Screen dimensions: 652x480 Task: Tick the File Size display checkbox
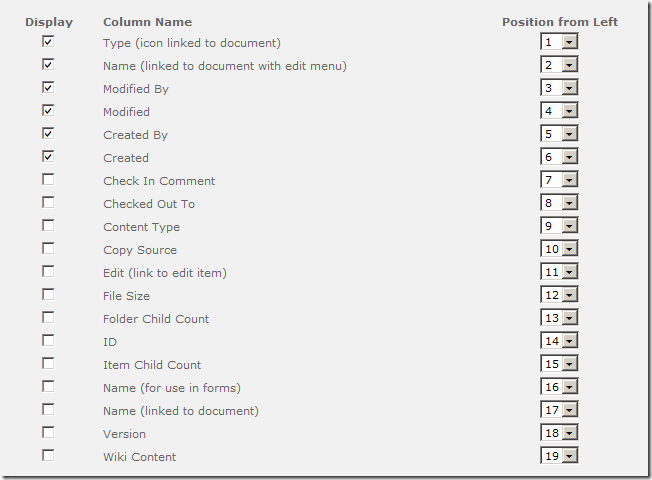pyautogui.click(x=48, y=295)
